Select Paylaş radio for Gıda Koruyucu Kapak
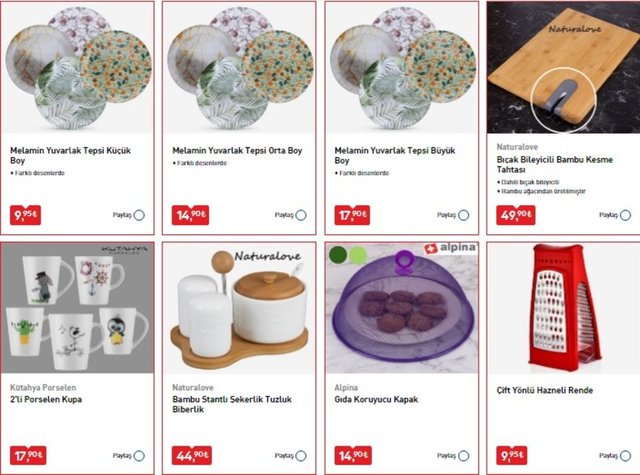The height and width of the screenshot is (475, 640). [x=464, y=456]
